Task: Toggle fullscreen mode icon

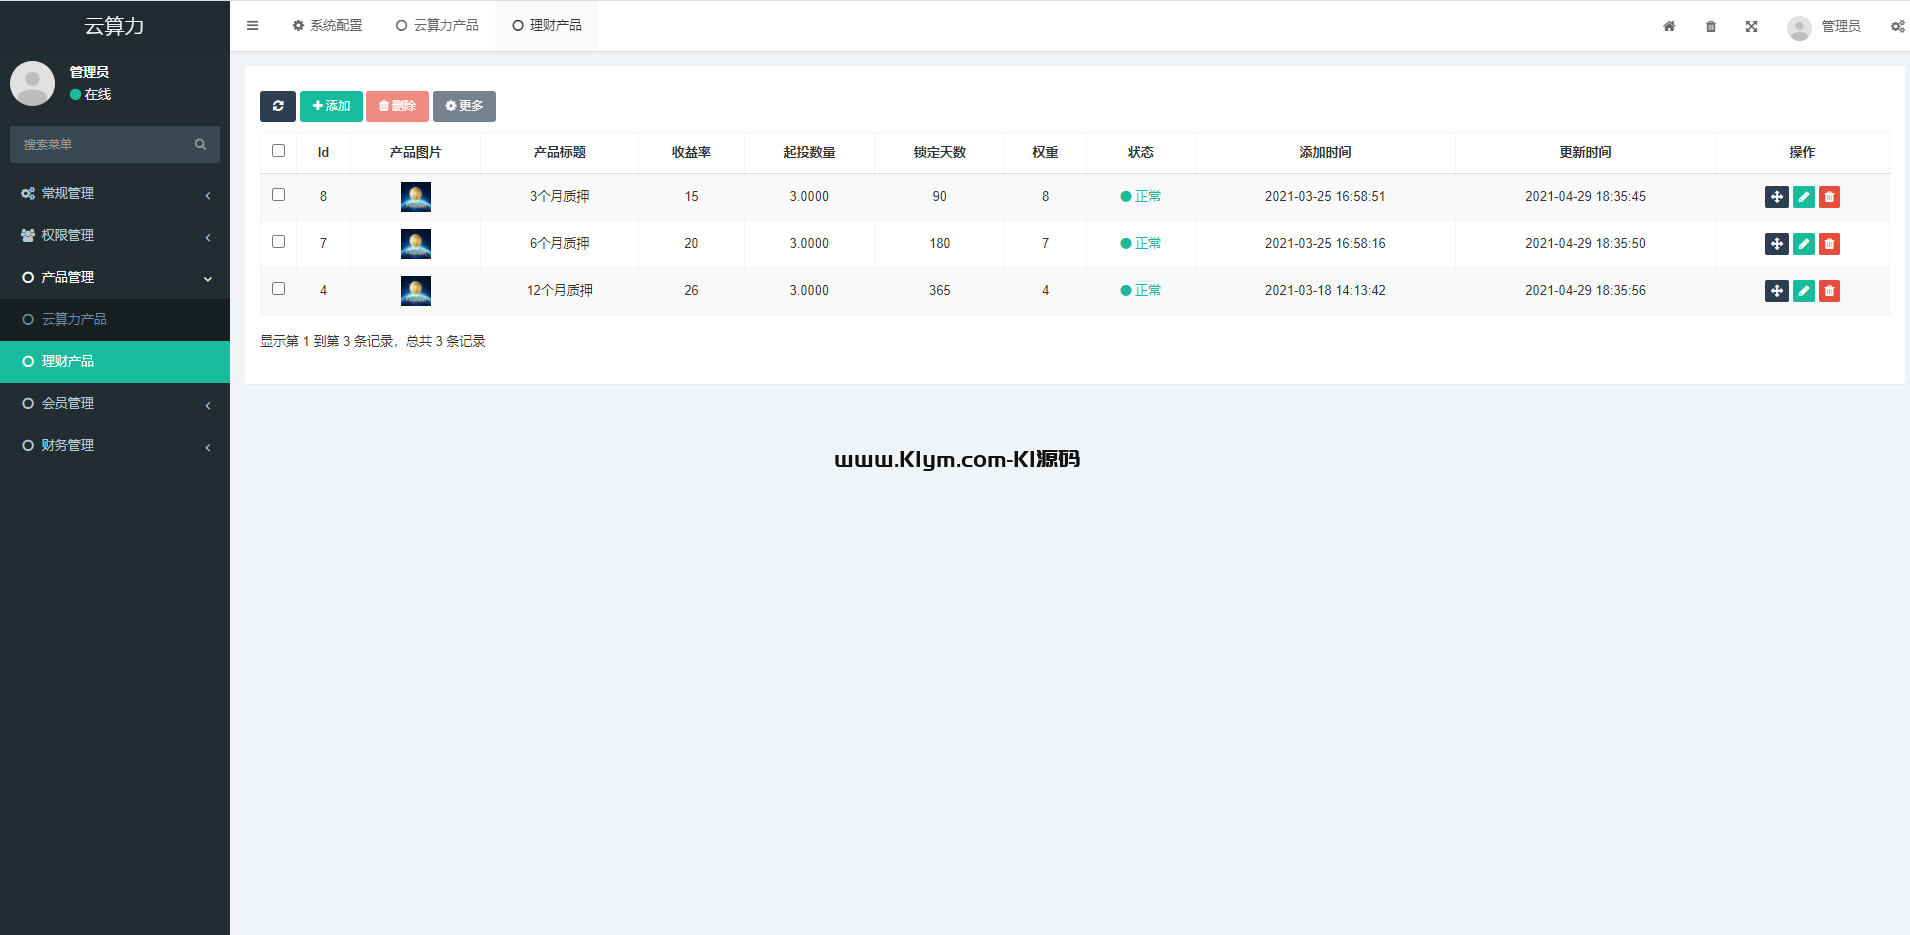Action: (x=1752, y=27)
